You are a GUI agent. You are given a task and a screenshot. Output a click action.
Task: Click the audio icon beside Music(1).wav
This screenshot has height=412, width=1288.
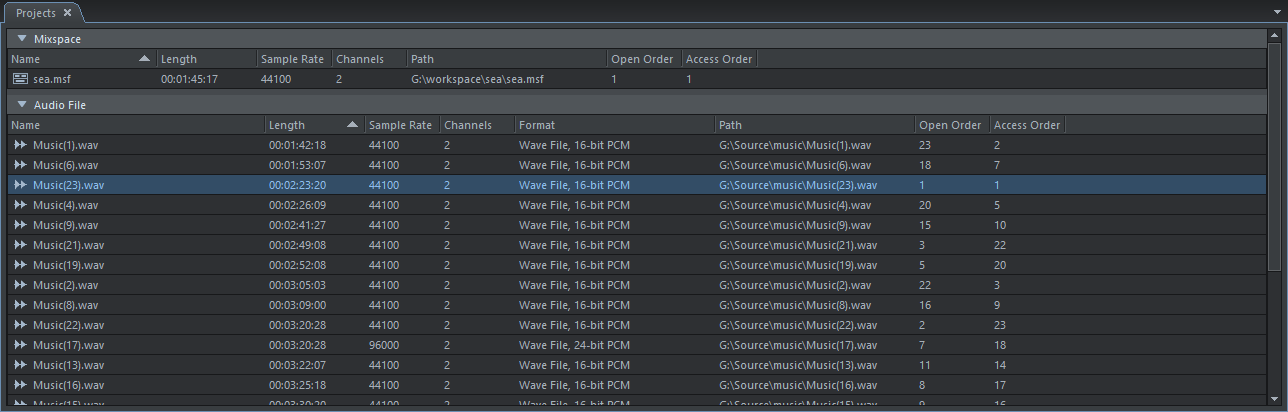(20, 145)
